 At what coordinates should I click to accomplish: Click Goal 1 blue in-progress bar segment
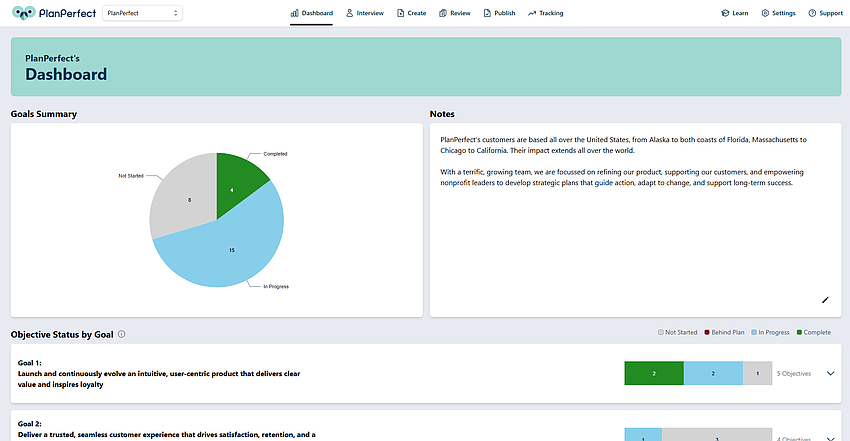713,373
